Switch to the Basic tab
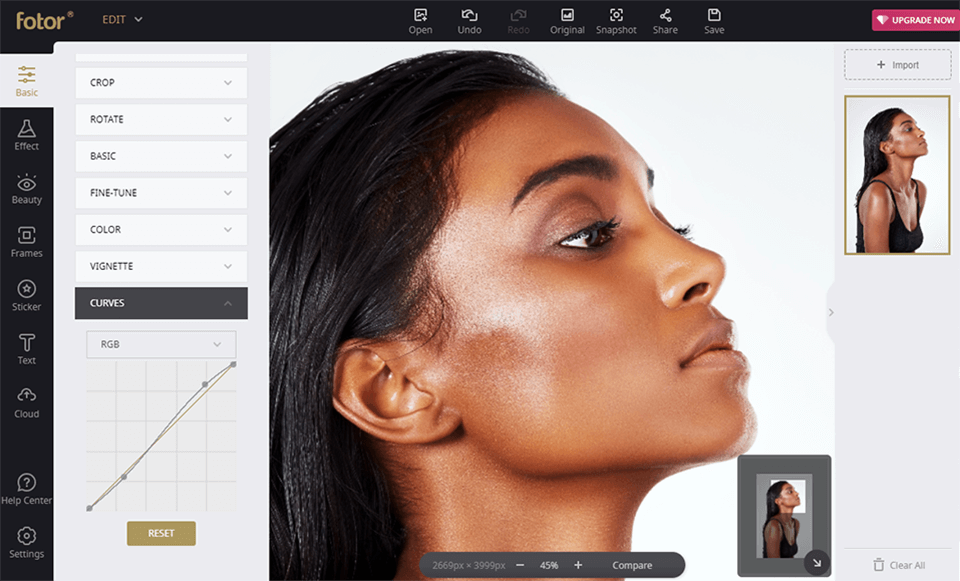This screenshot has height=581, width=960. 26,80
